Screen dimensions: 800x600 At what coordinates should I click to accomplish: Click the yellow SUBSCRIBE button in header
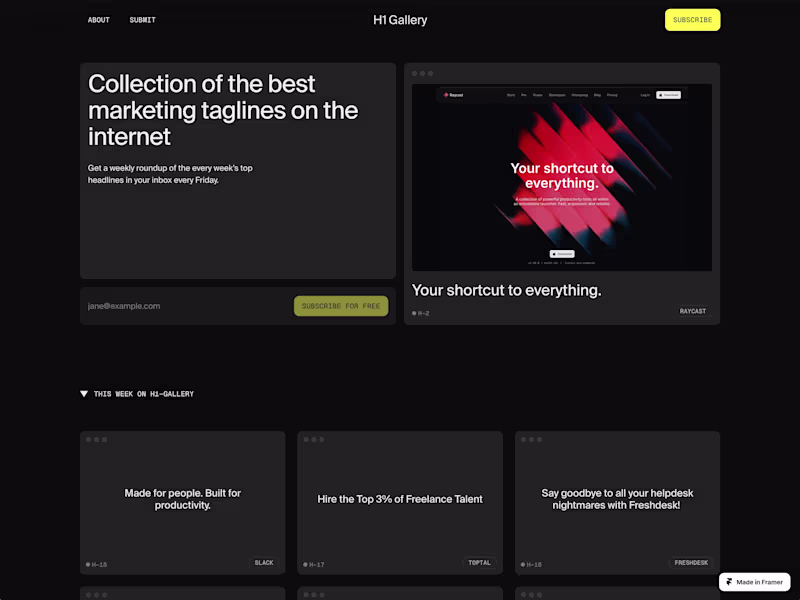tap(692, 20)
